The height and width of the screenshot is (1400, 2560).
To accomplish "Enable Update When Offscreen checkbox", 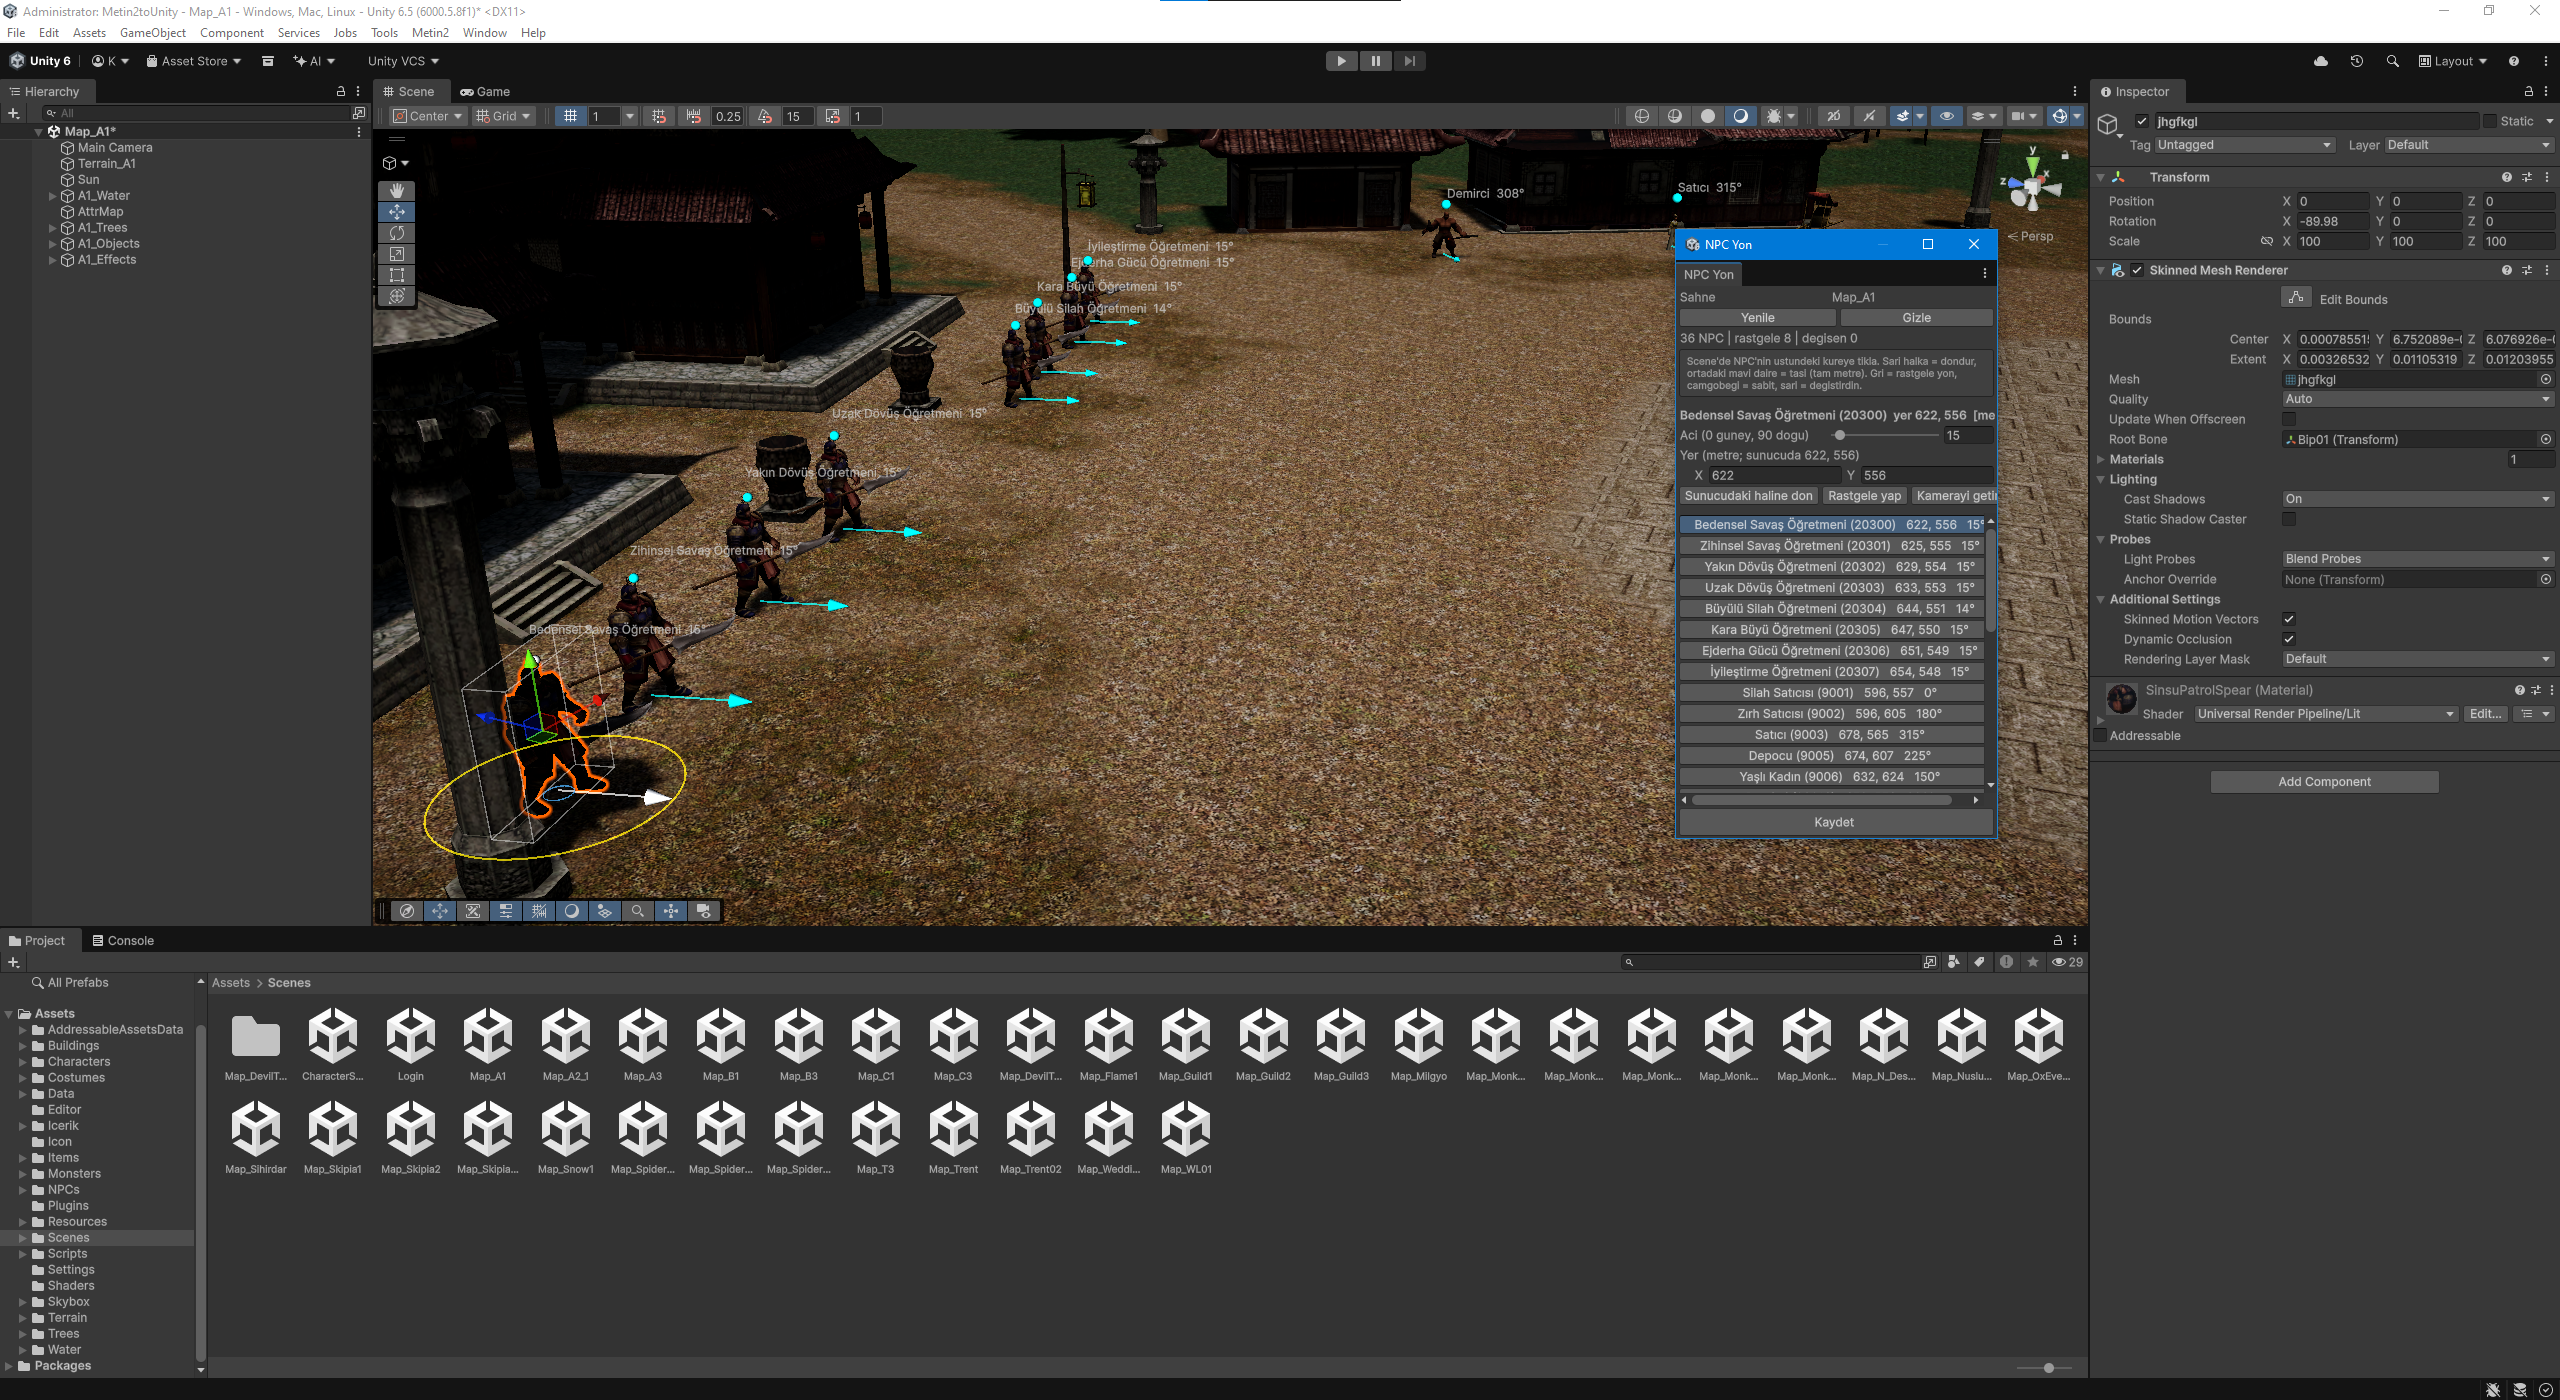I will (2289, 419).
